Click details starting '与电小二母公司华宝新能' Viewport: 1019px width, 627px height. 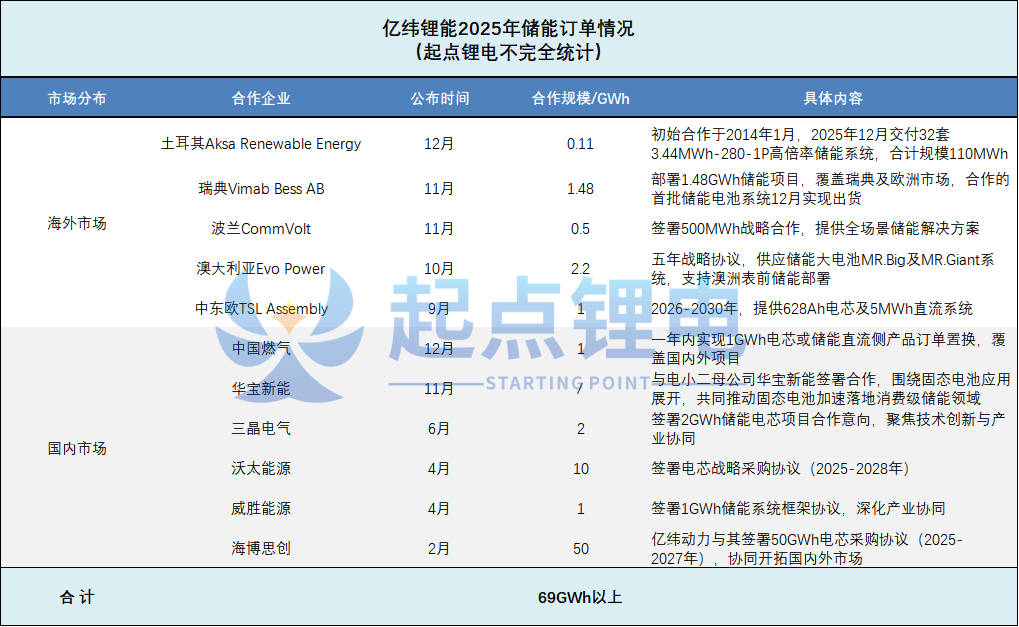pyautogui.click(x=831, y=389)
